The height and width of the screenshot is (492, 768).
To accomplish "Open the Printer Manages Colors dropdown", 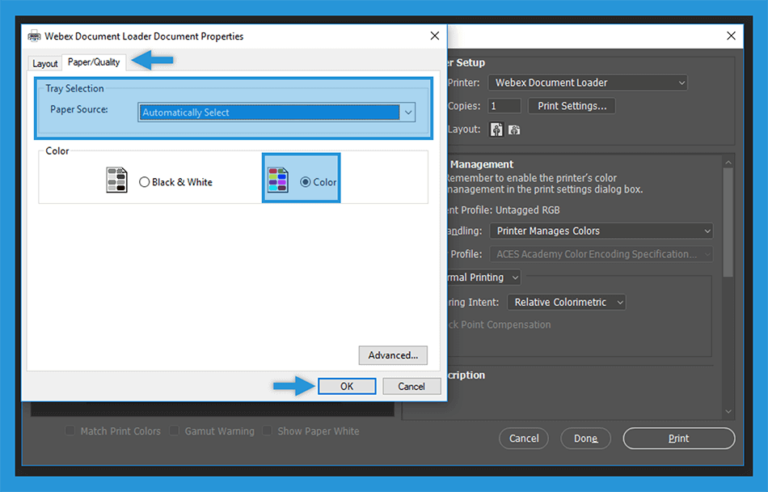I will (x=602, y=231).
